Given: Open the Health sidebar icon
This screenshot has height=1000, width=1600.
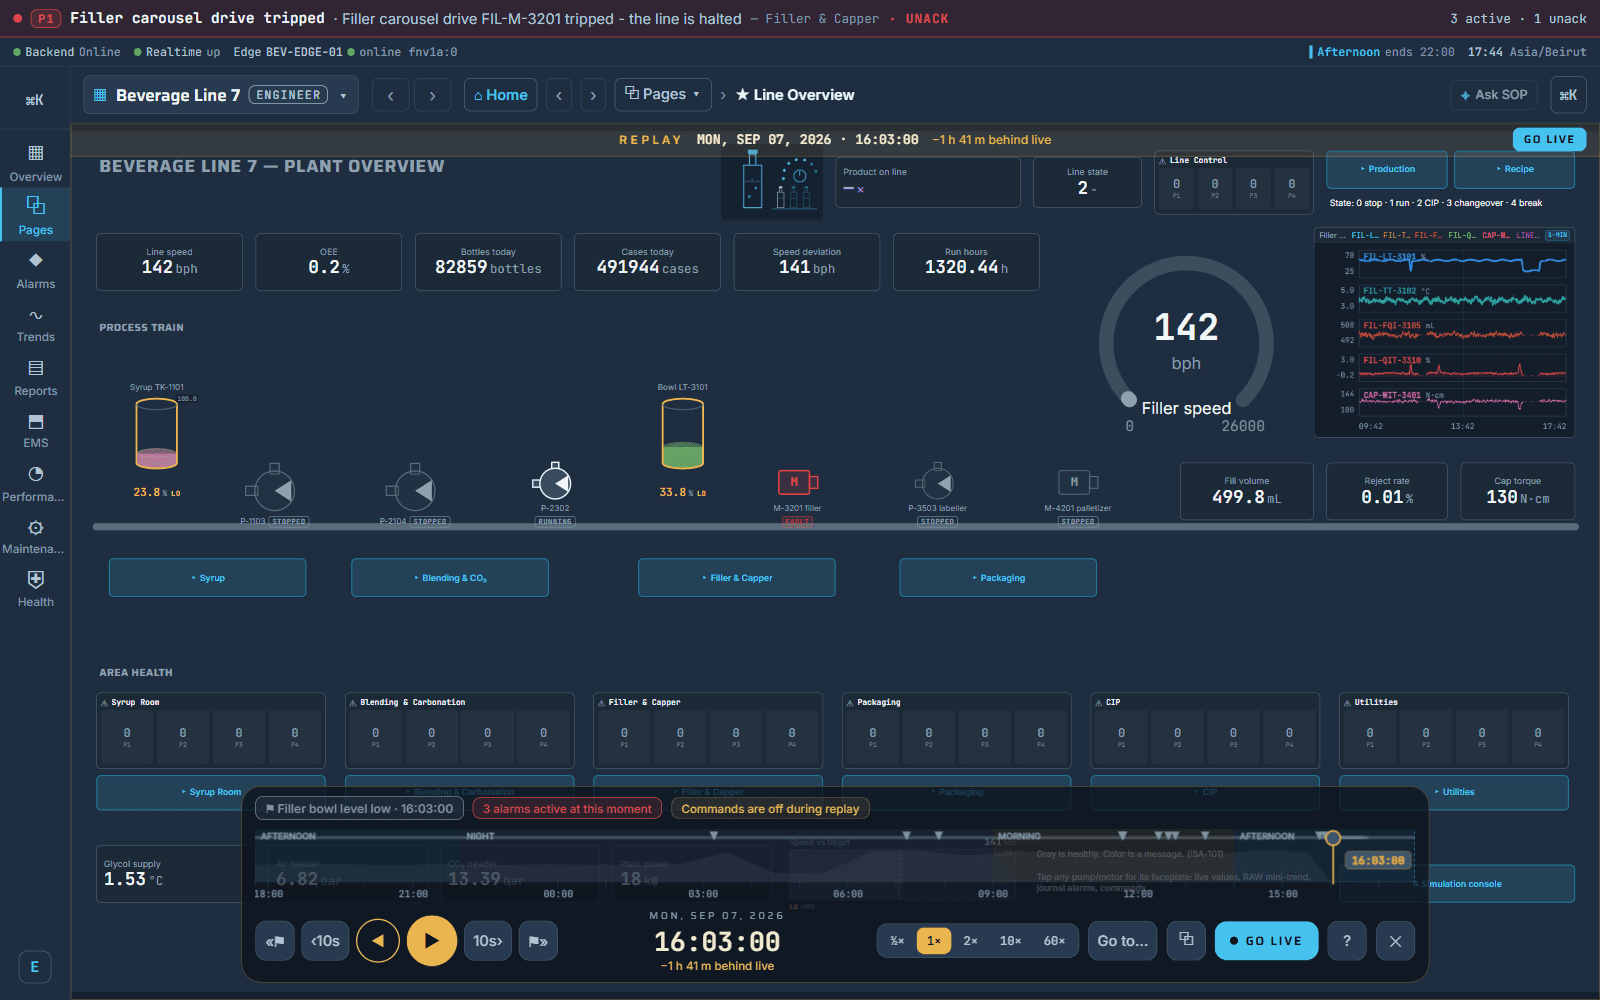Looking at the screenshot, I should 35,590.
